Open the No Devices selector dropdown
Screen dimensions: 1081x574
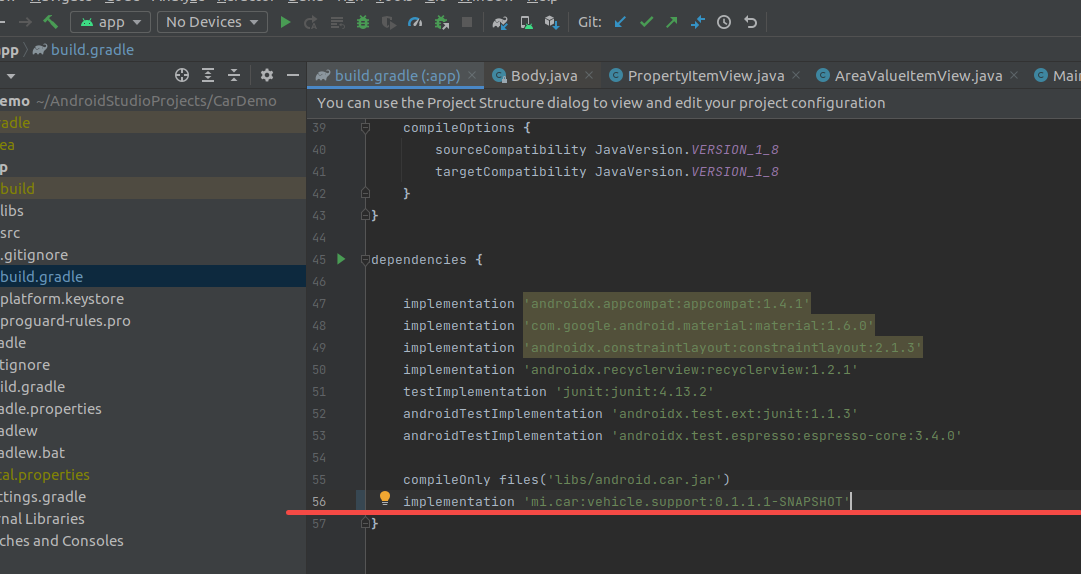coord(212,22)
